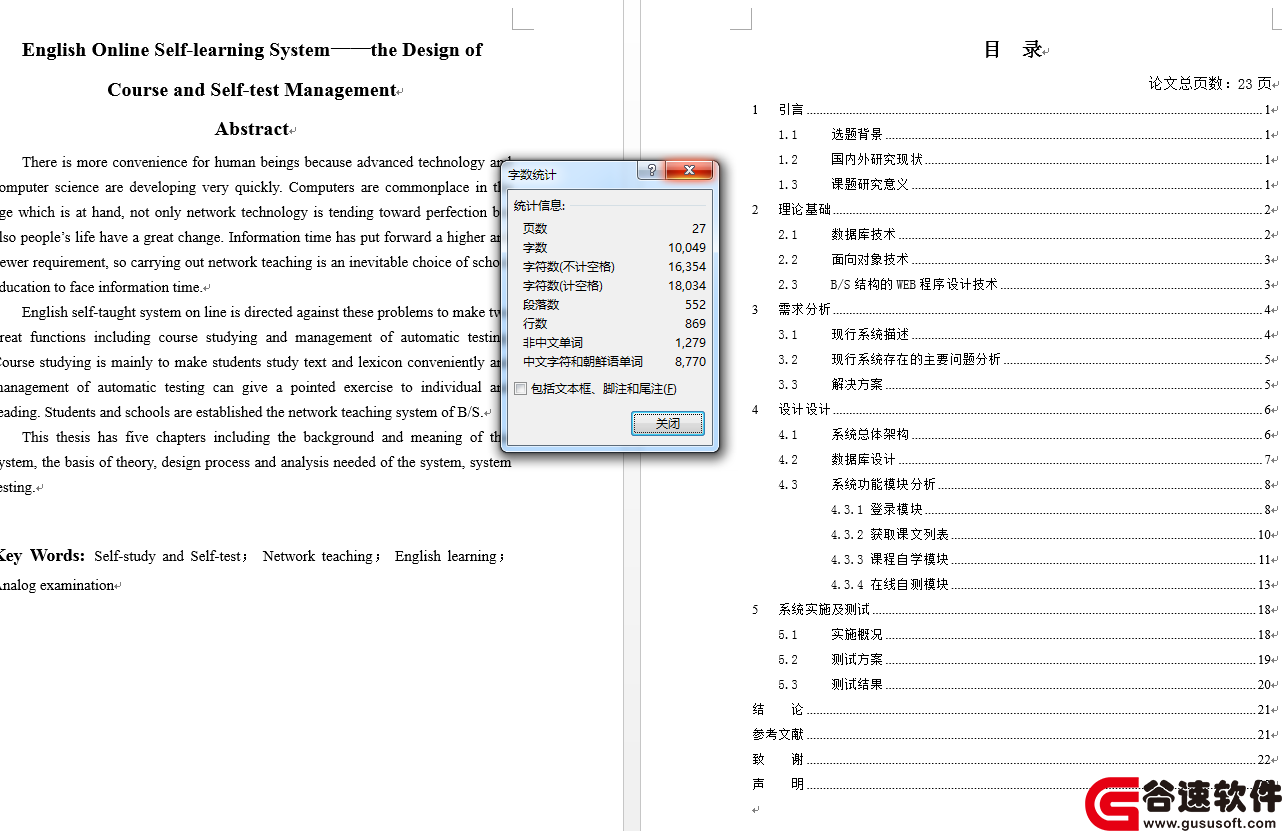Click the help question mark in word count dialog
This screenshot has height=831, width=1282.
click(651, 171)
